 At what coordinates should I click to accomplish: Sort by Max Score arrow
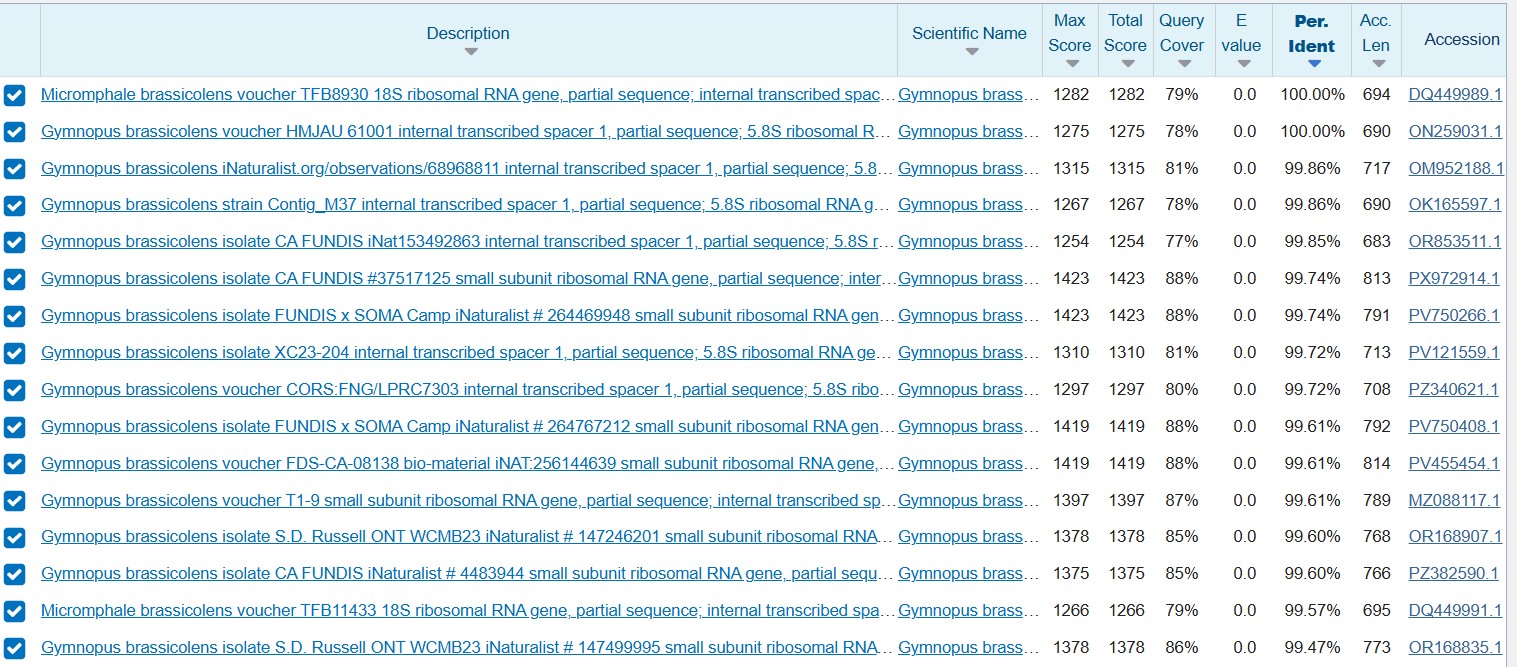pos(1072,64)
